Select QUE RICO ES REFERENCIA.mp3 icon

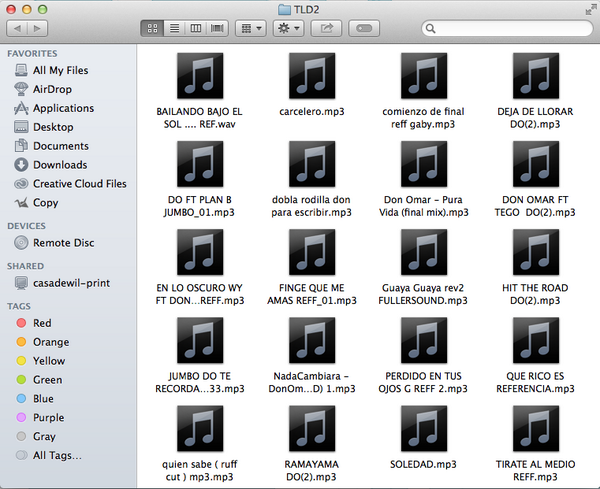pos(536,341)
